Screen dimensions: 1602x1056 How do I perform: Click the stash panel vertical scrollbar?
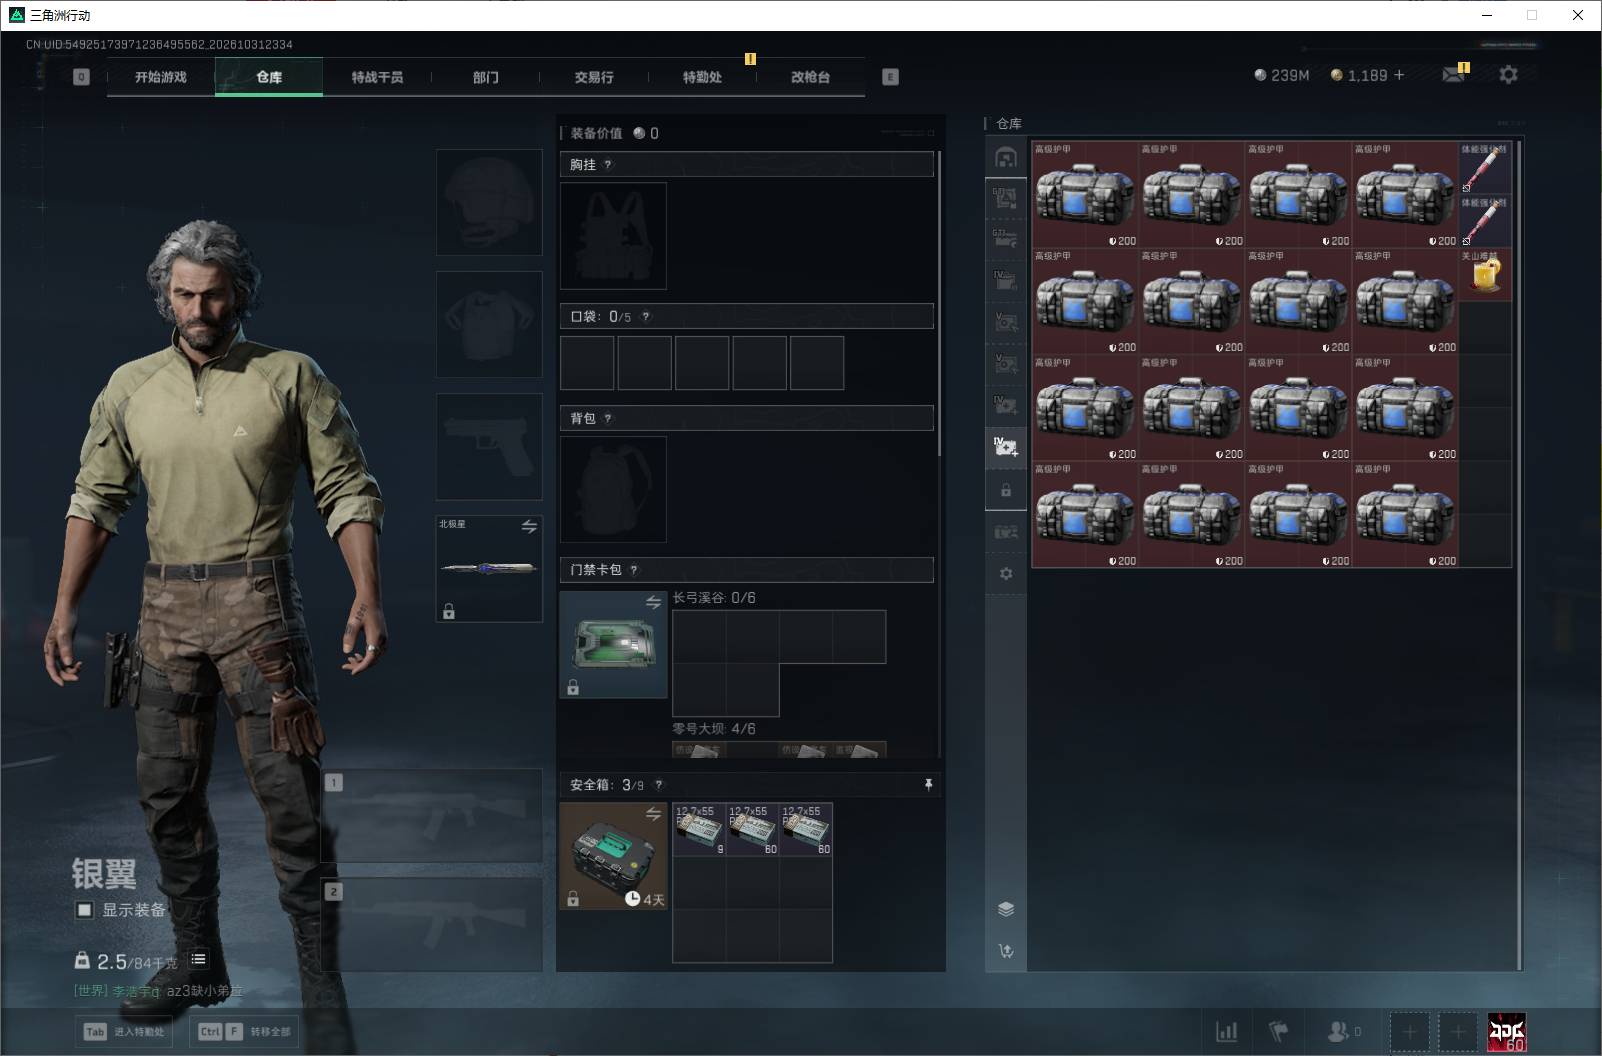(x=1519, y=555)
